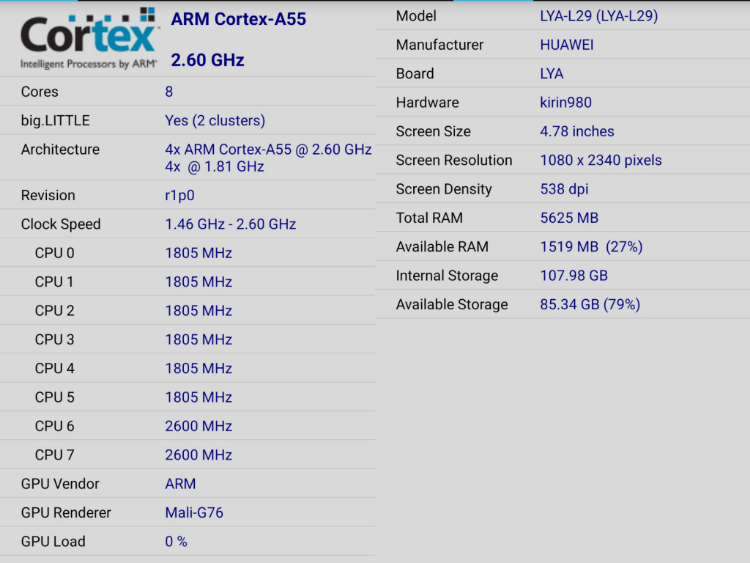The image size is (750, 563).
Task: Click the Hardware label
Action: click(x=427, y=102)
